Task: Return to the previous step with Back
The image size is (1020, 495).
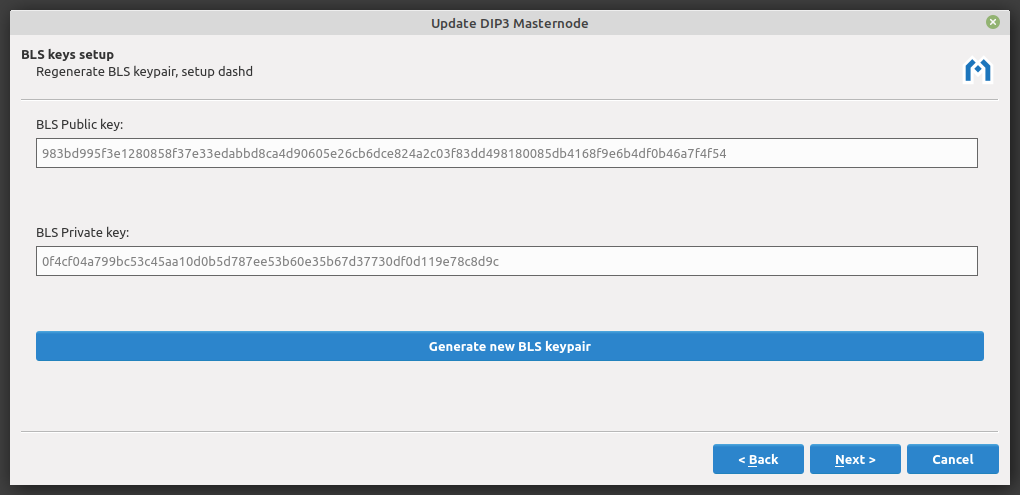Action: [758, 459]
